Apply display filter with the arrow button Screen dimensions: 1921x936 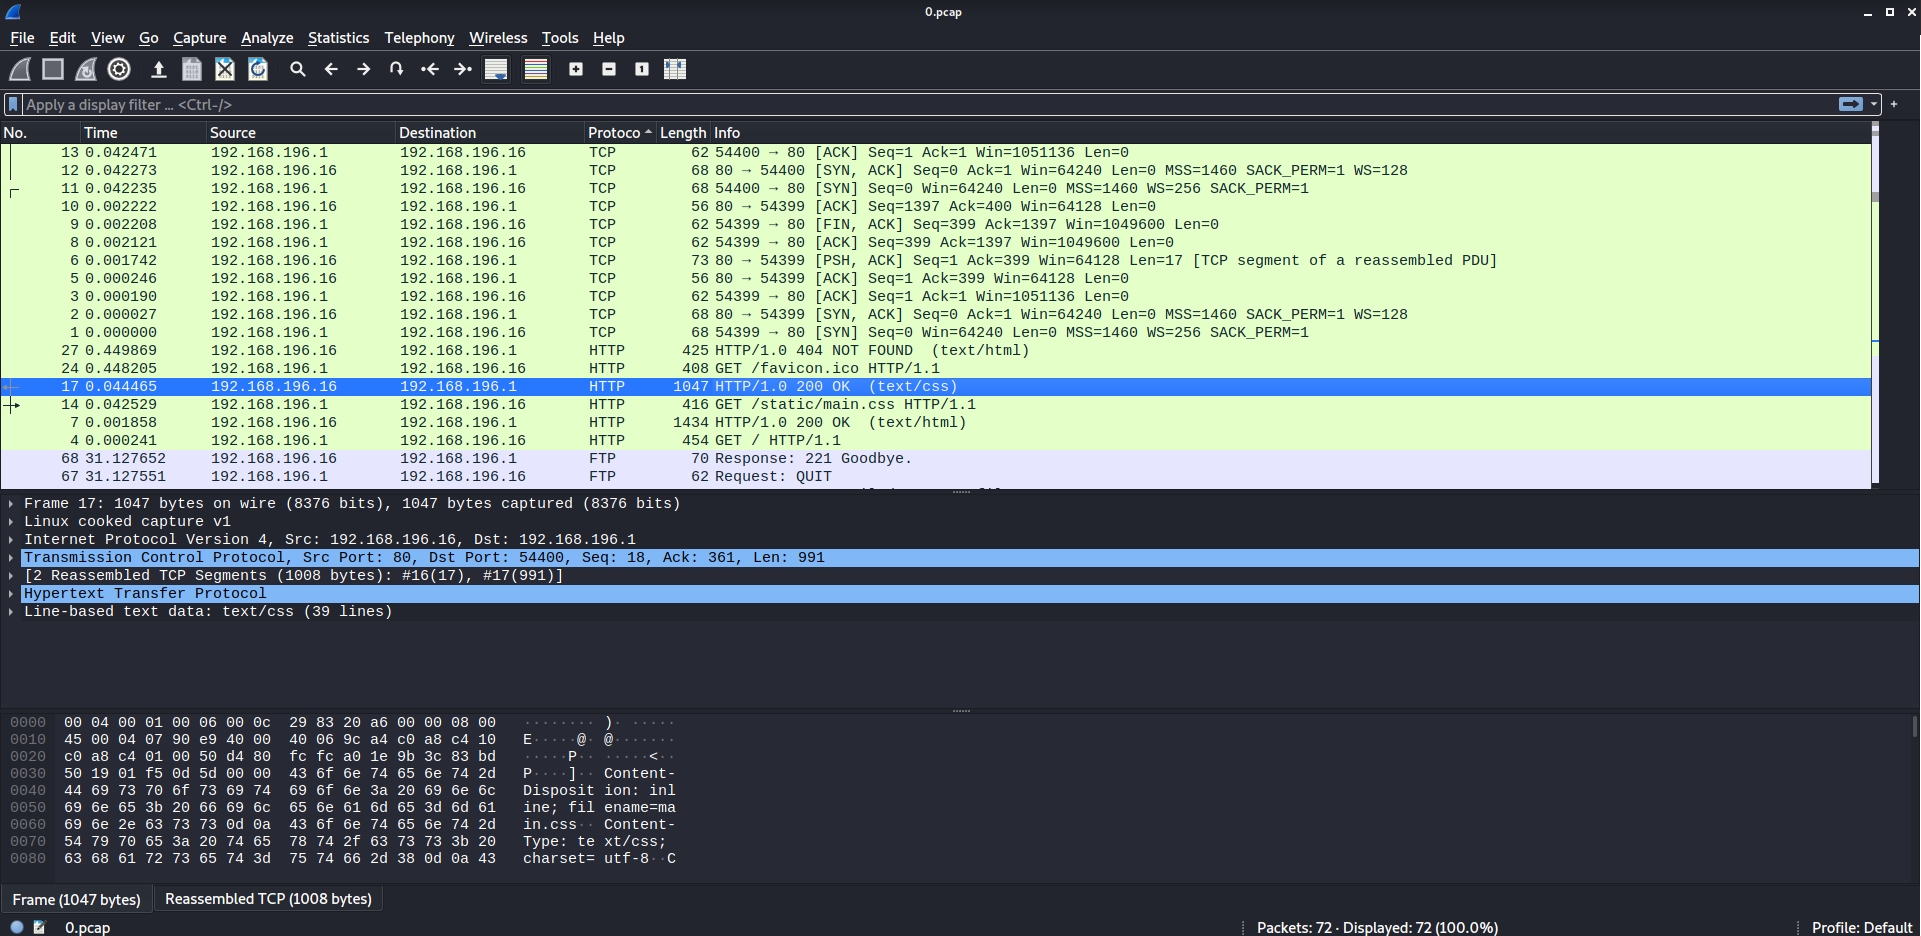(1850, 104)
